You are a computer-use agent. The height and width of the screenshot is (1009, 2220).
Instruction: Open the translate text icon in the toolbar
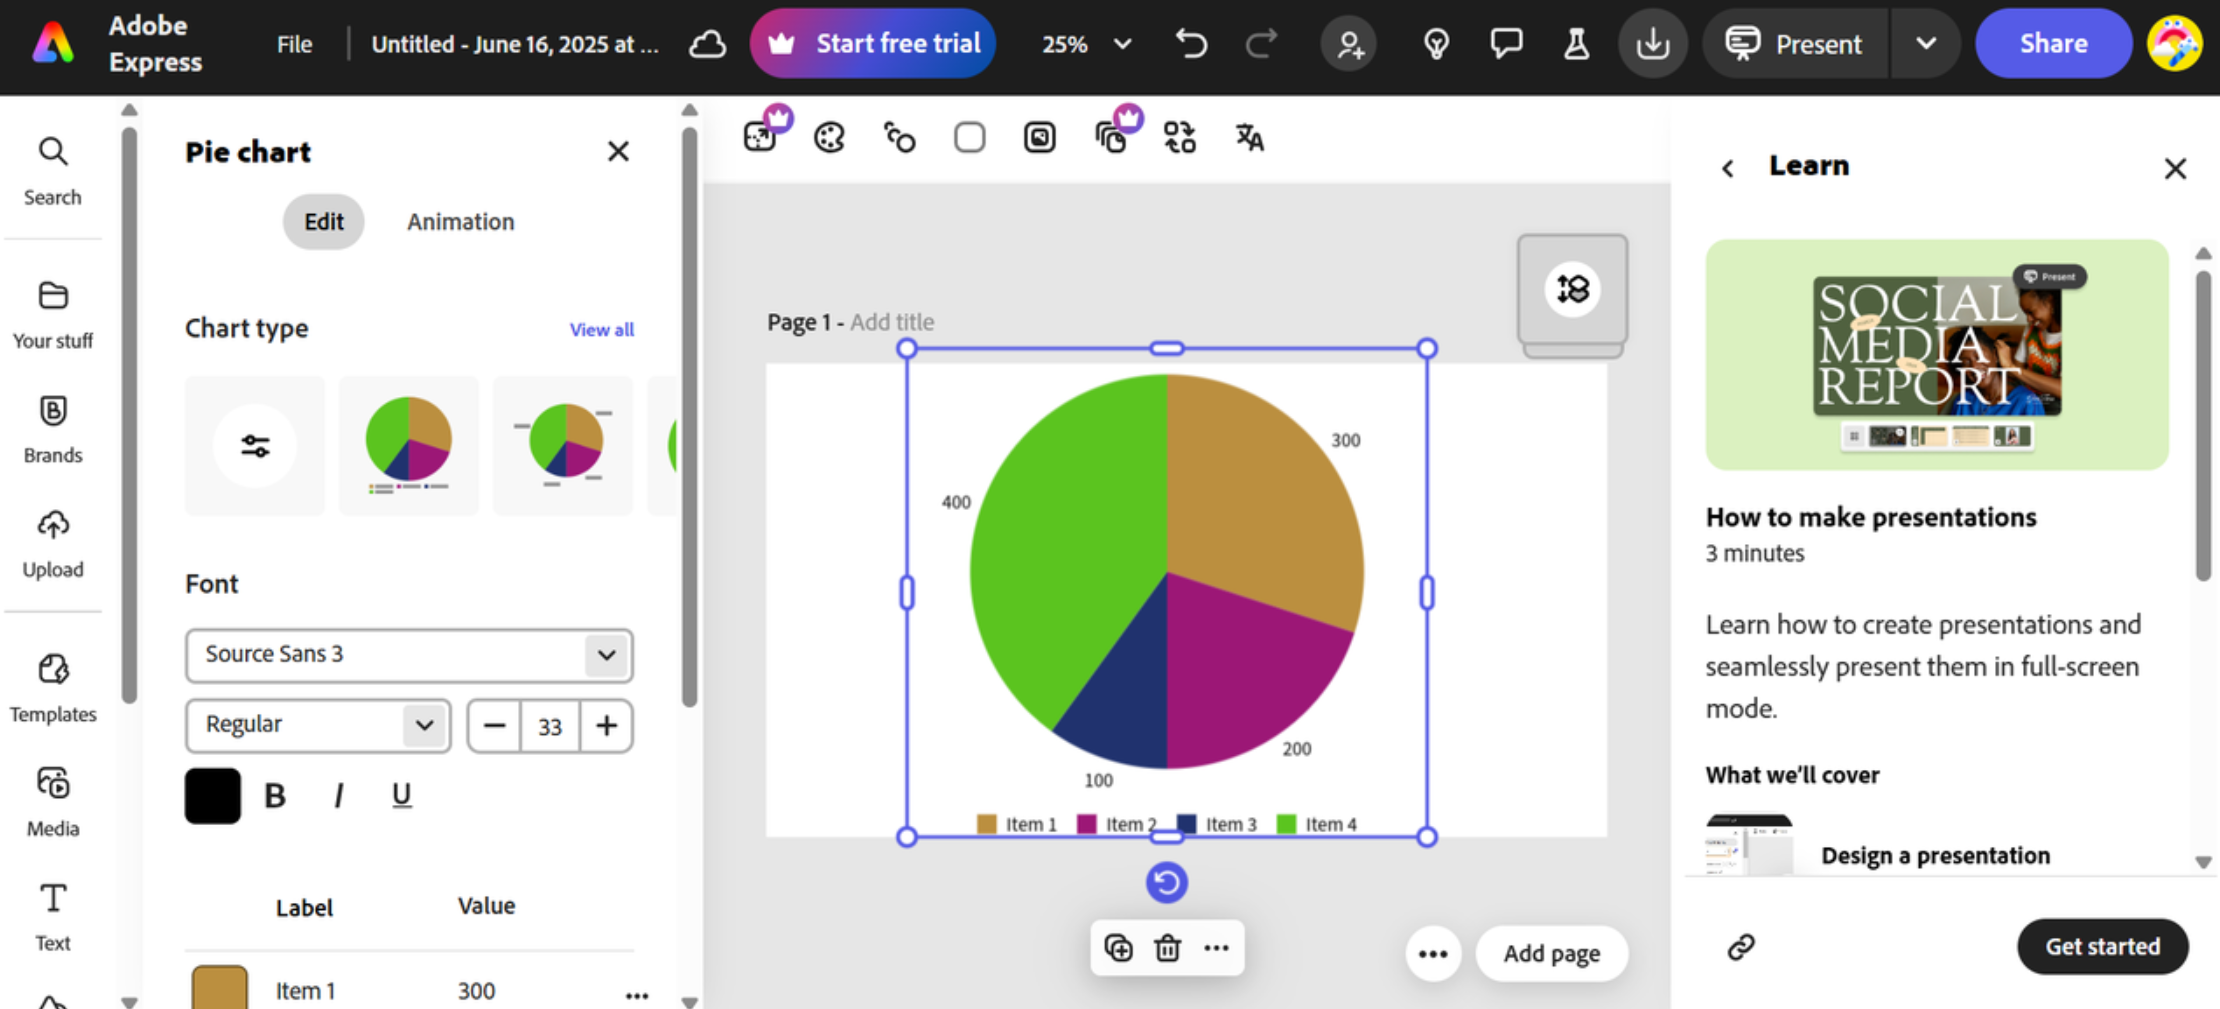pos(1249,137)
